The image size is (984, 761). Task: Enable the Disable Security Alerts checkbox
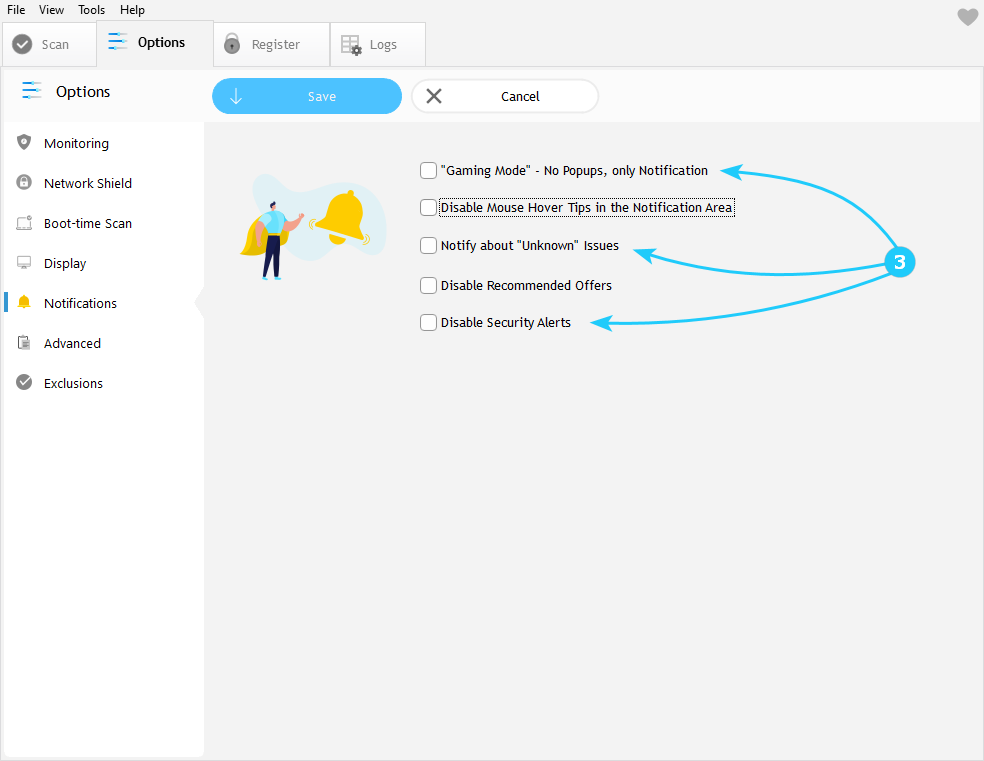pos(429,323)
